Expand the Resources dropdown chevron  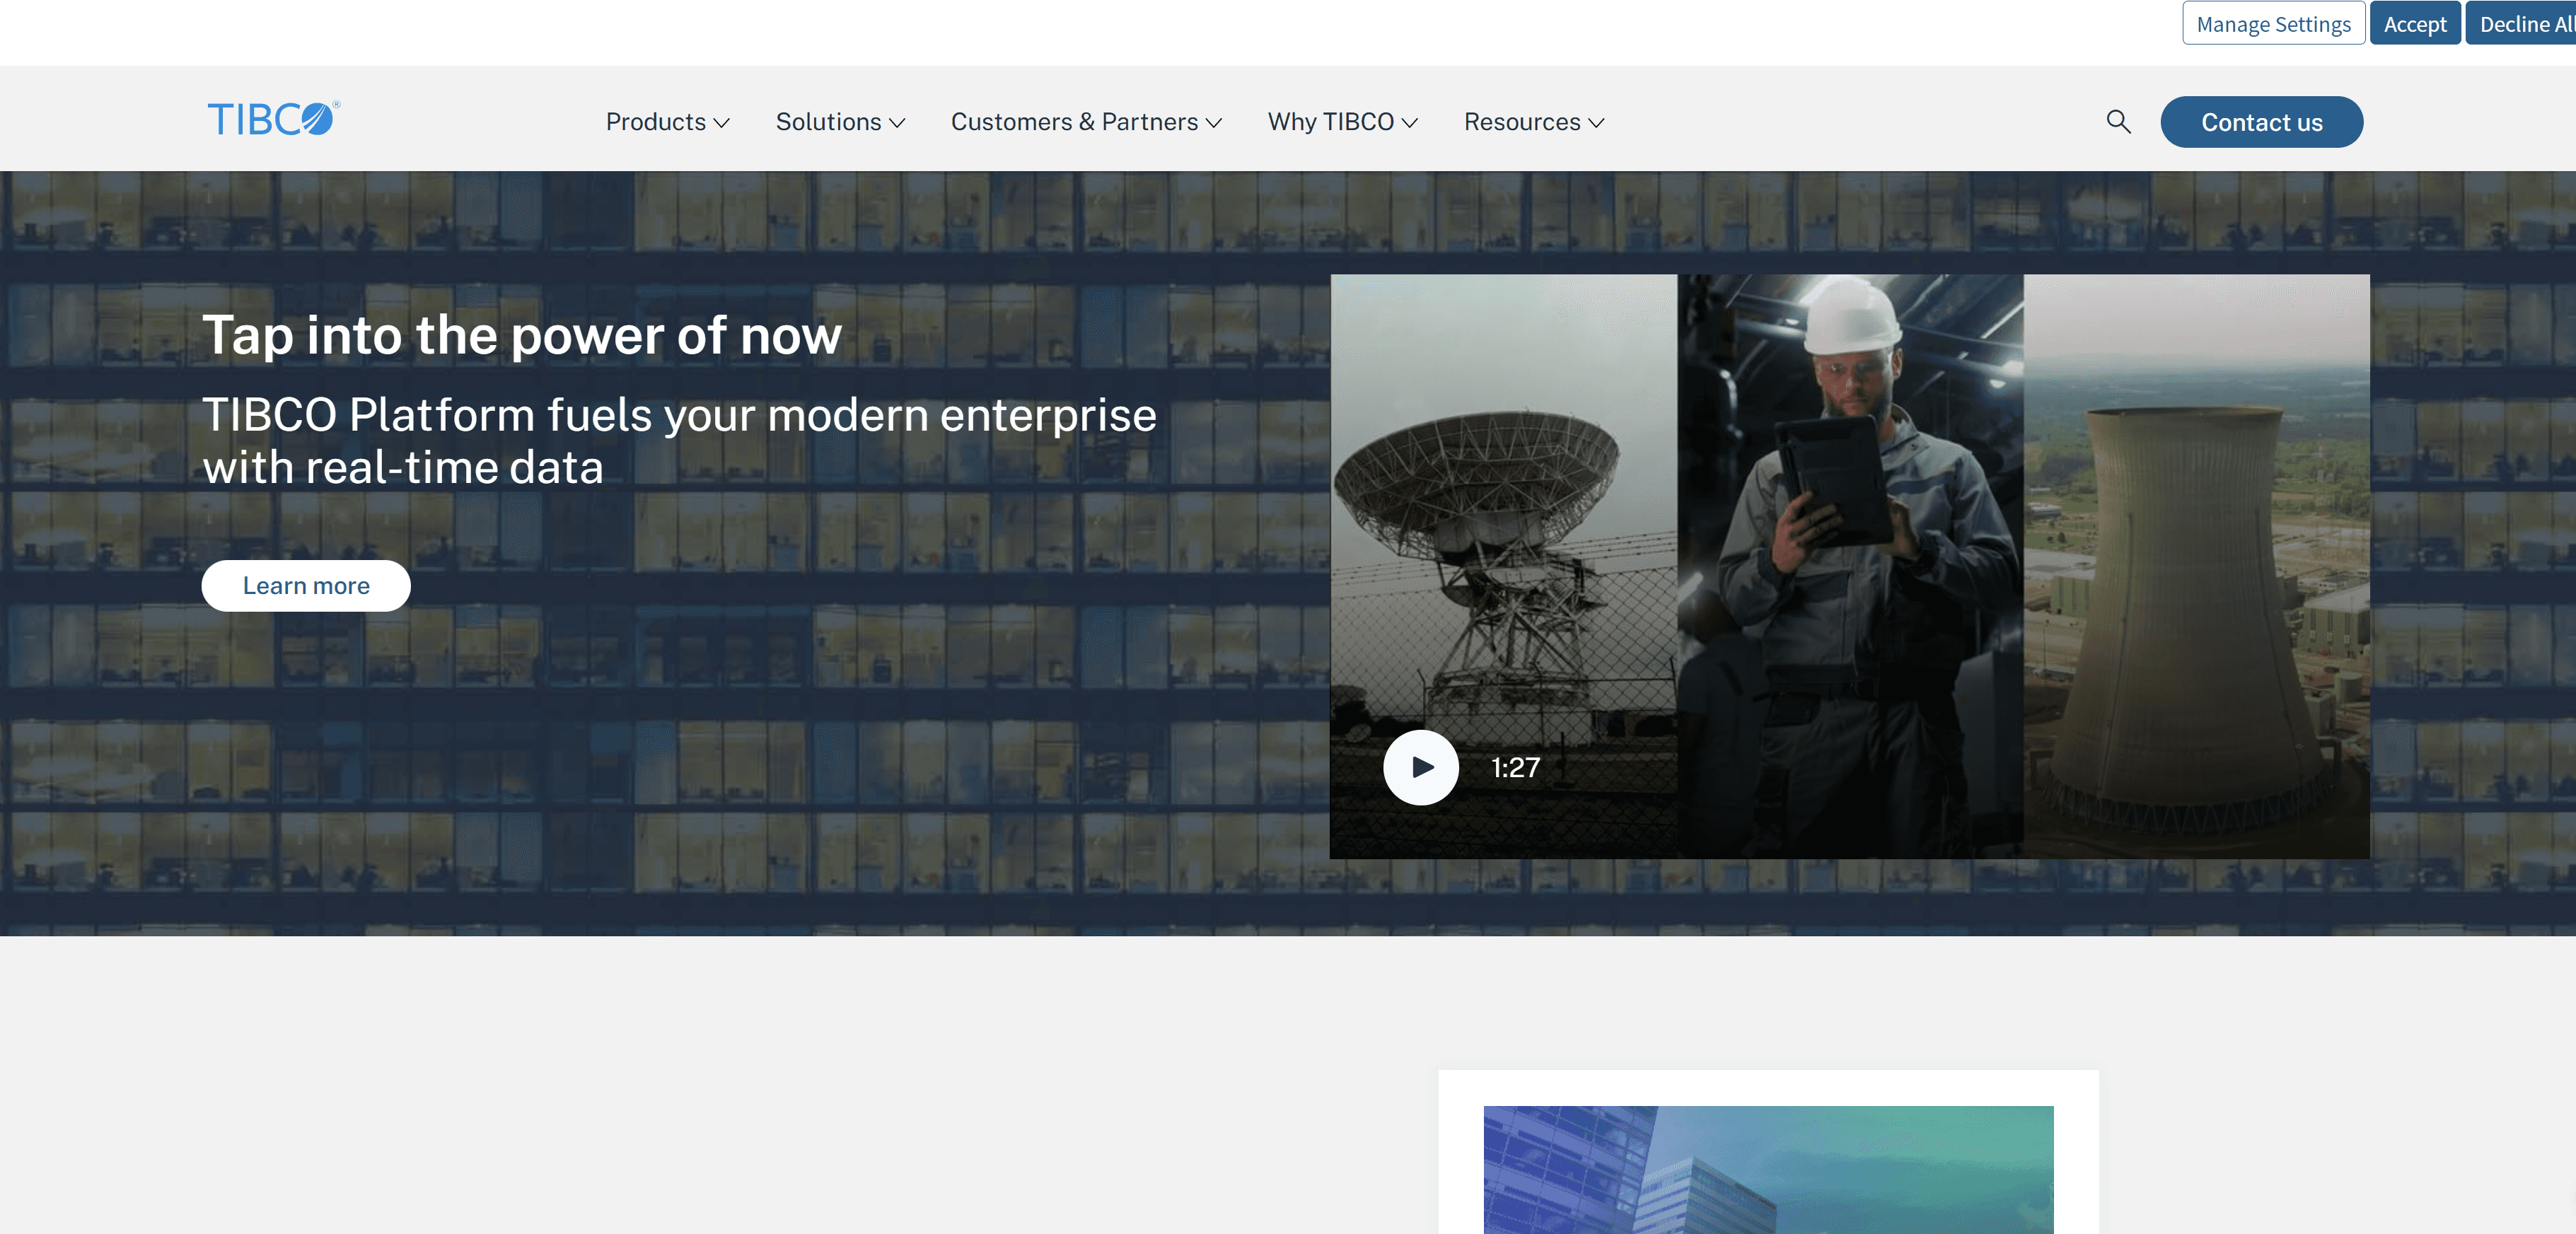click(1596, 123)
